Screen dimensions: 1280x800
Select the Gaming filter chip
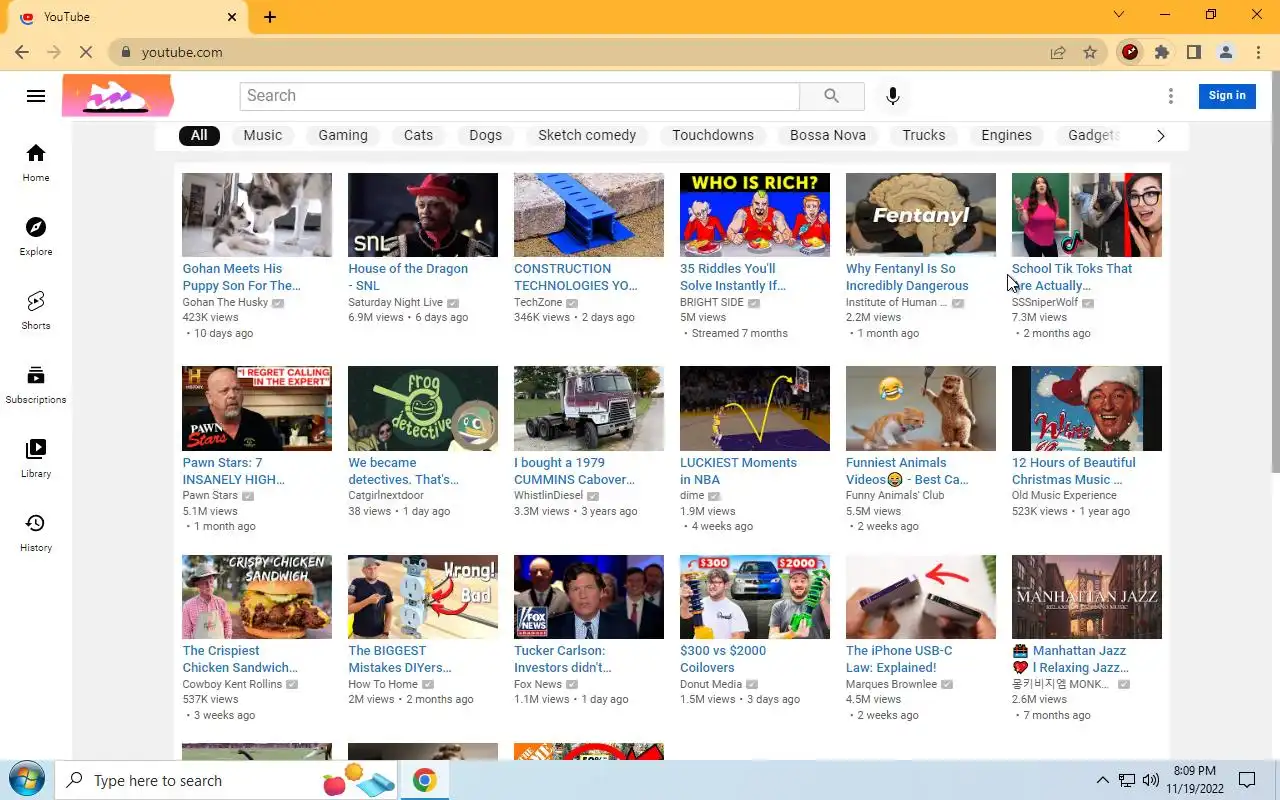pos(343,135)
